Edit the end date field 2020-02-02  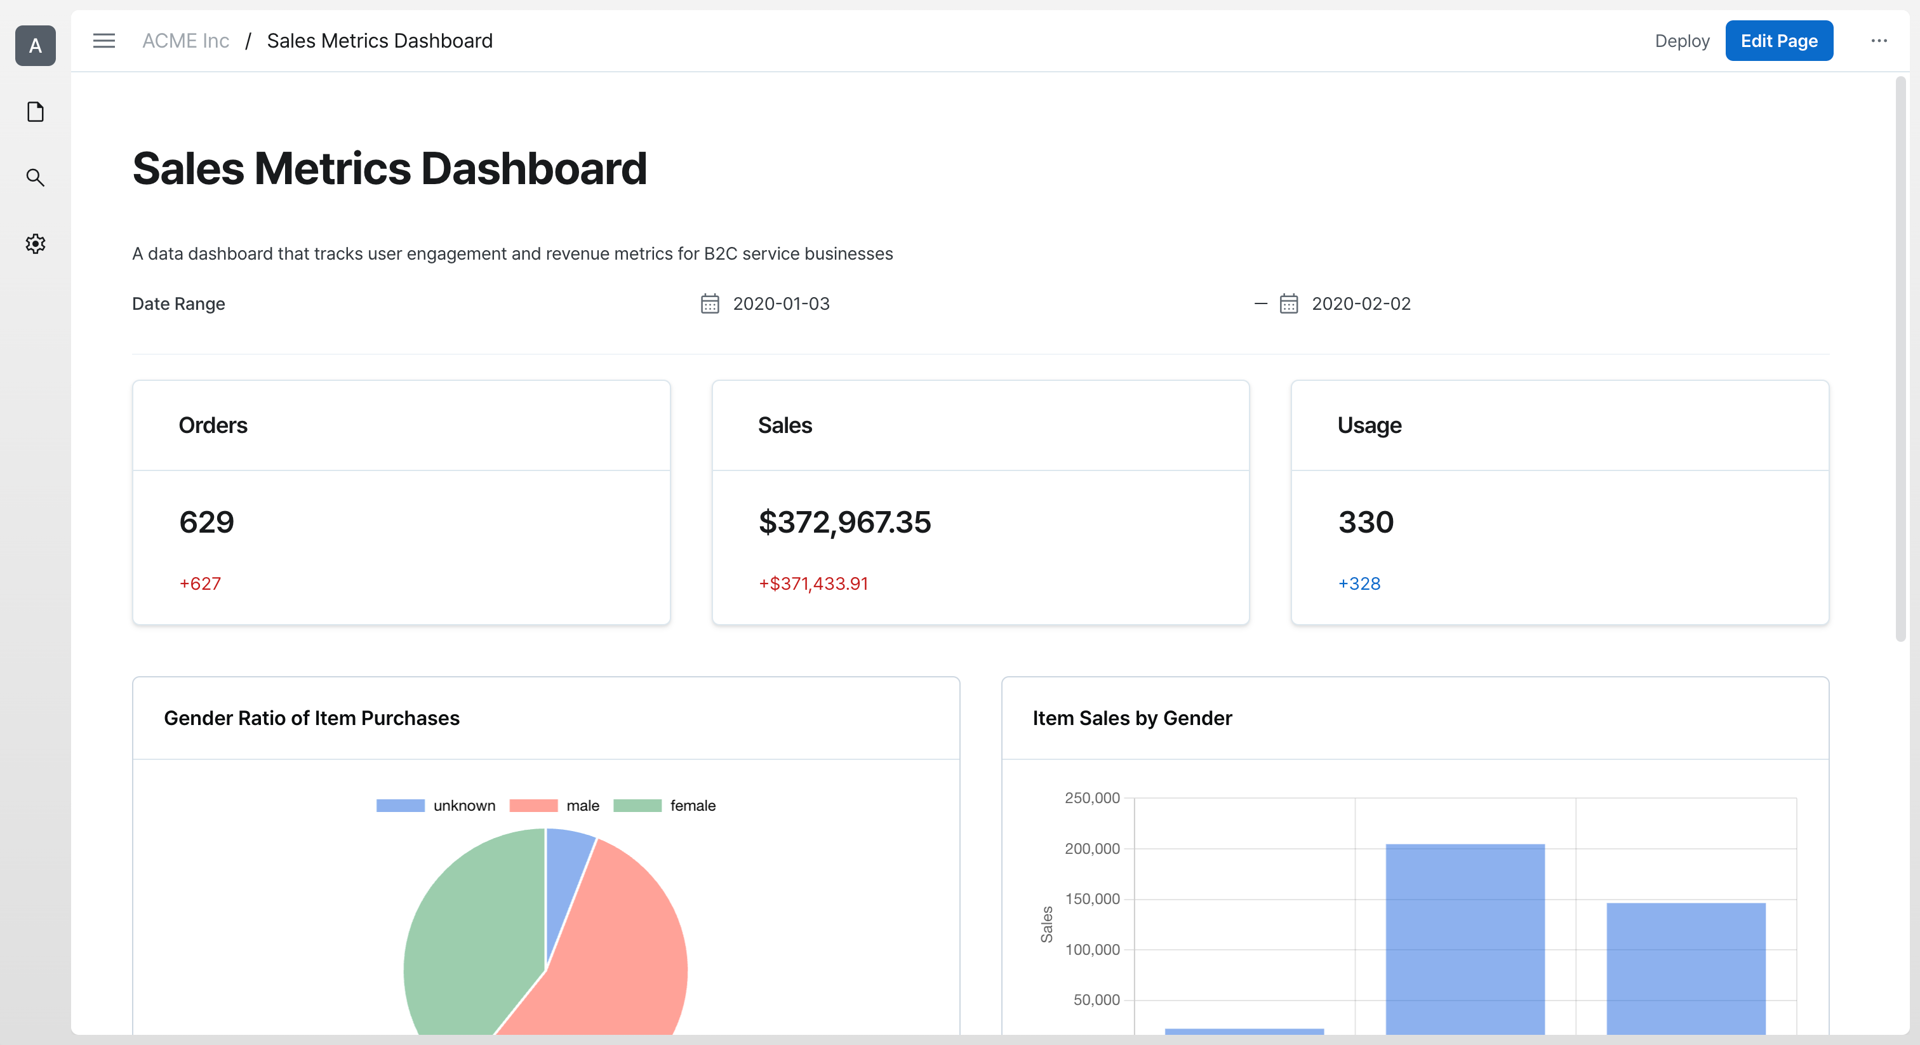click(x=1361, y=304)
